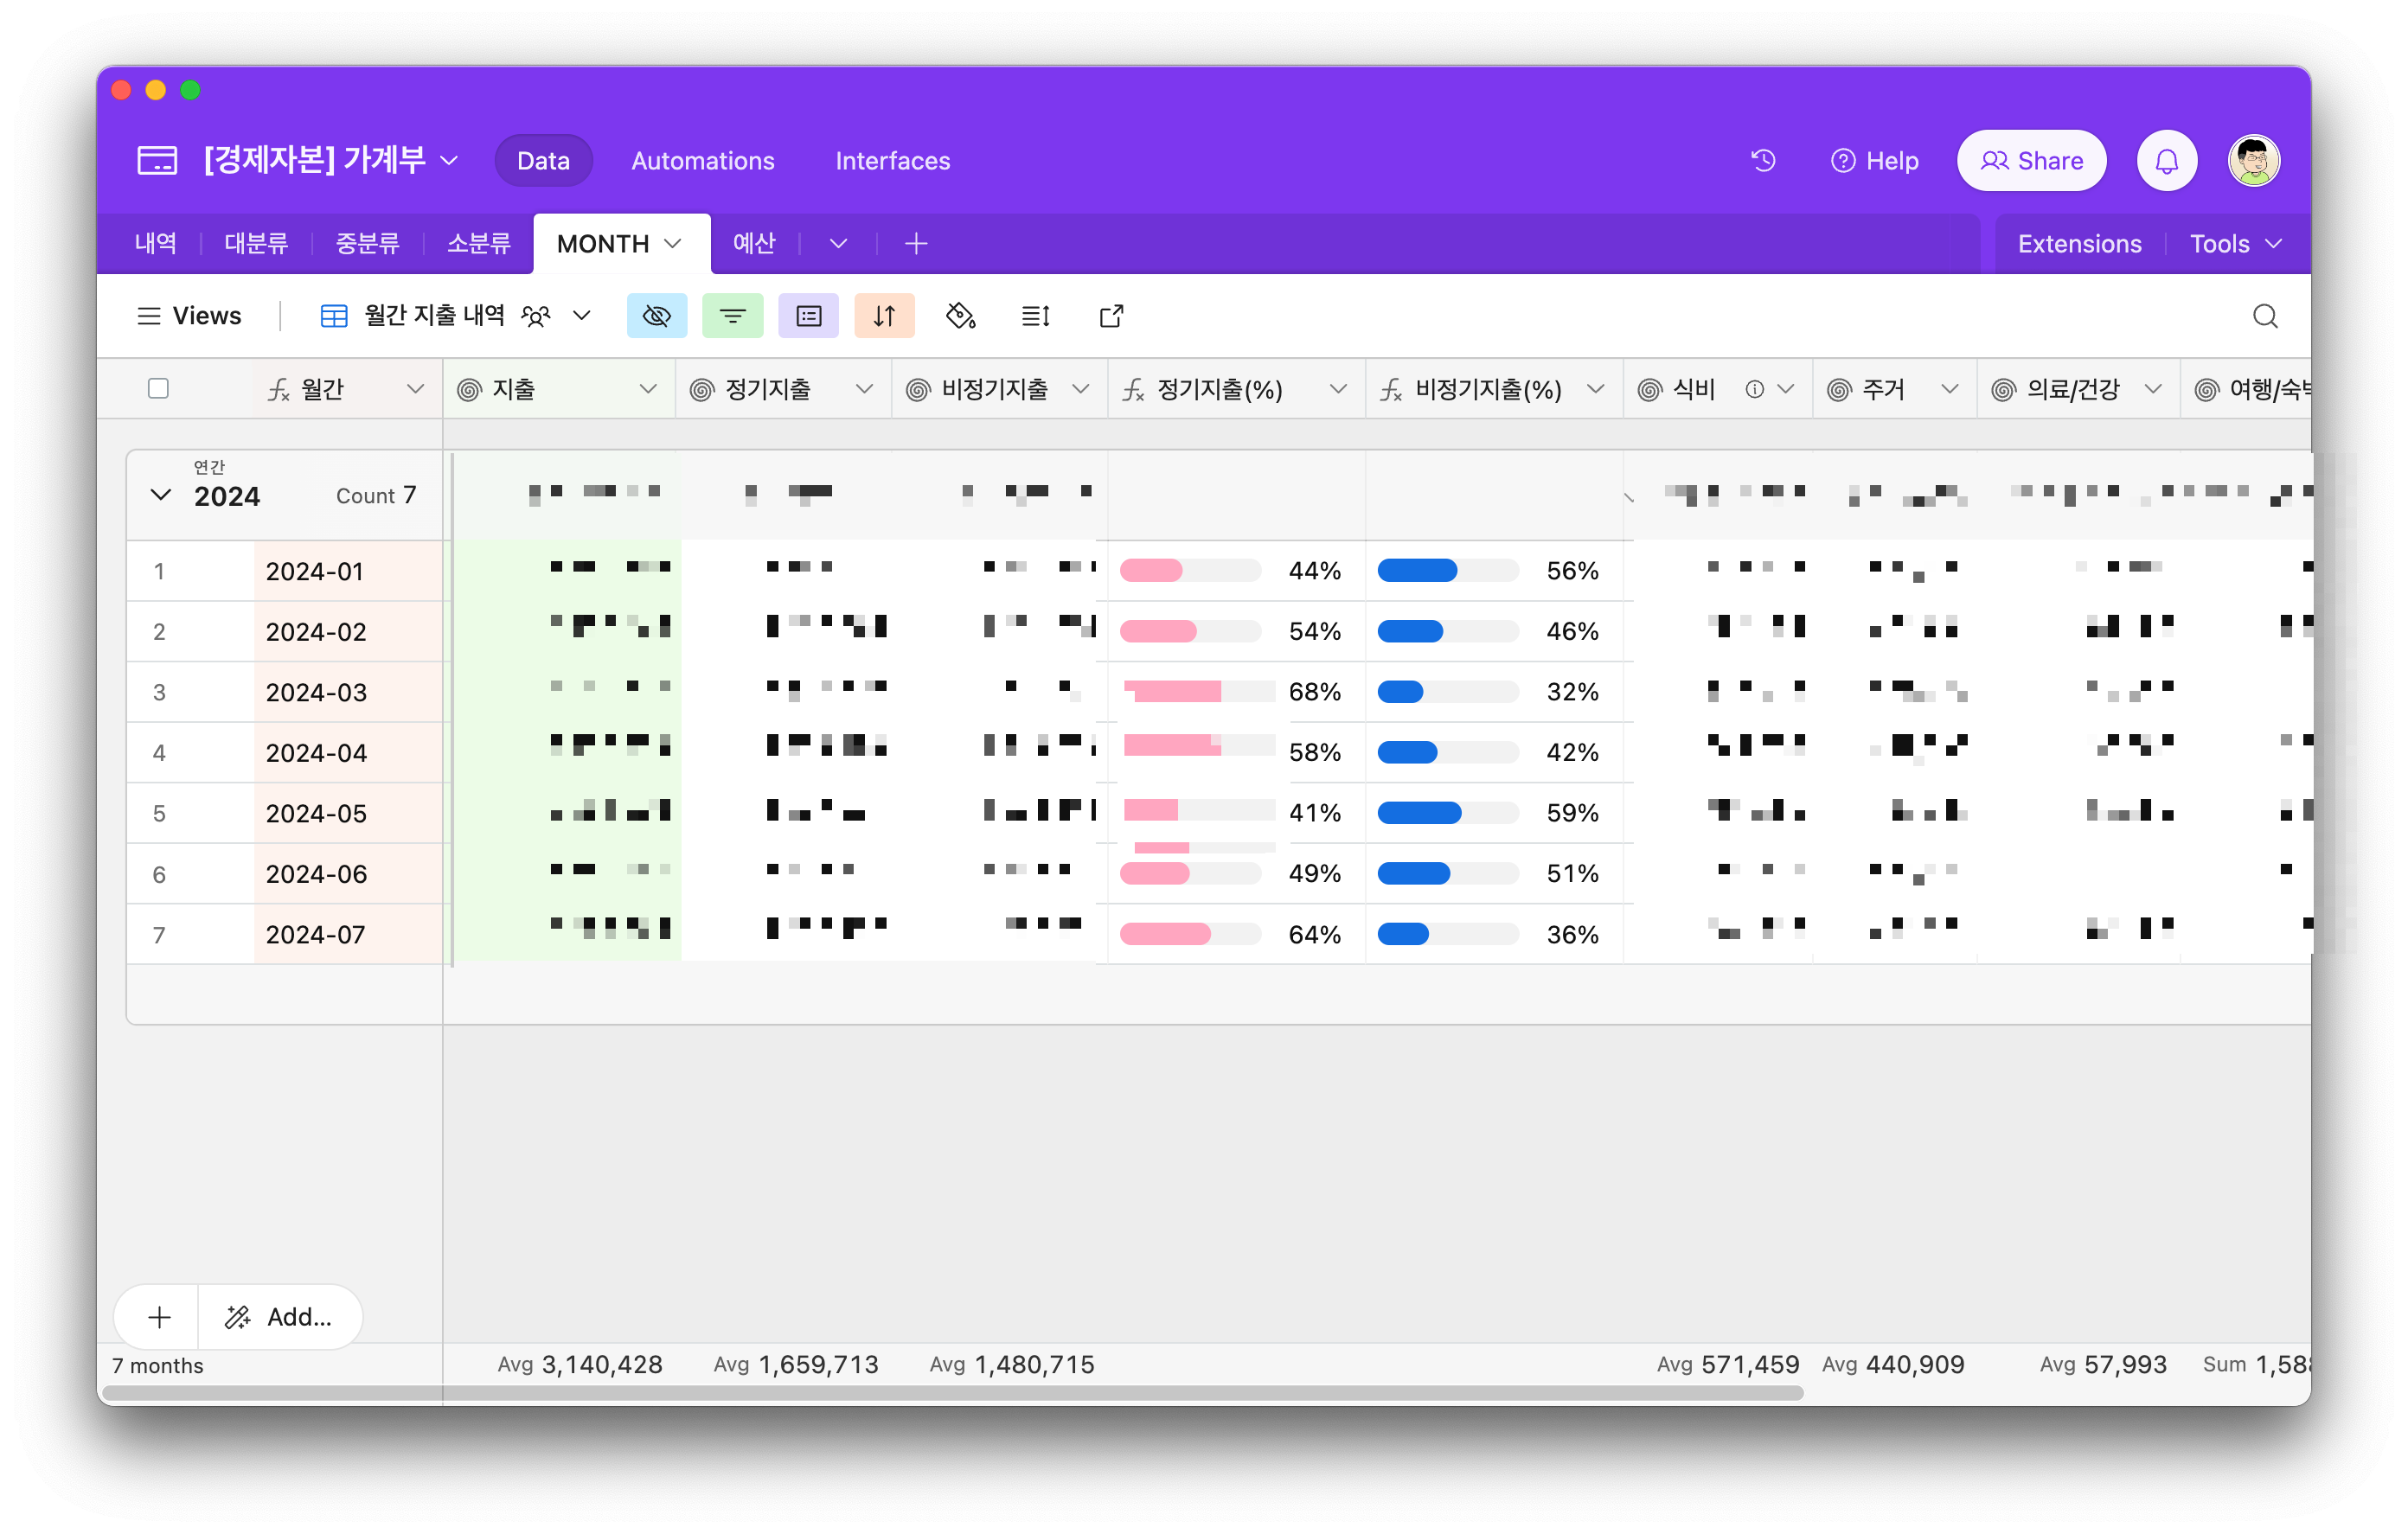2408x1534 pixels.
Task: Open the Automations tab
Action: coord(702,161)
